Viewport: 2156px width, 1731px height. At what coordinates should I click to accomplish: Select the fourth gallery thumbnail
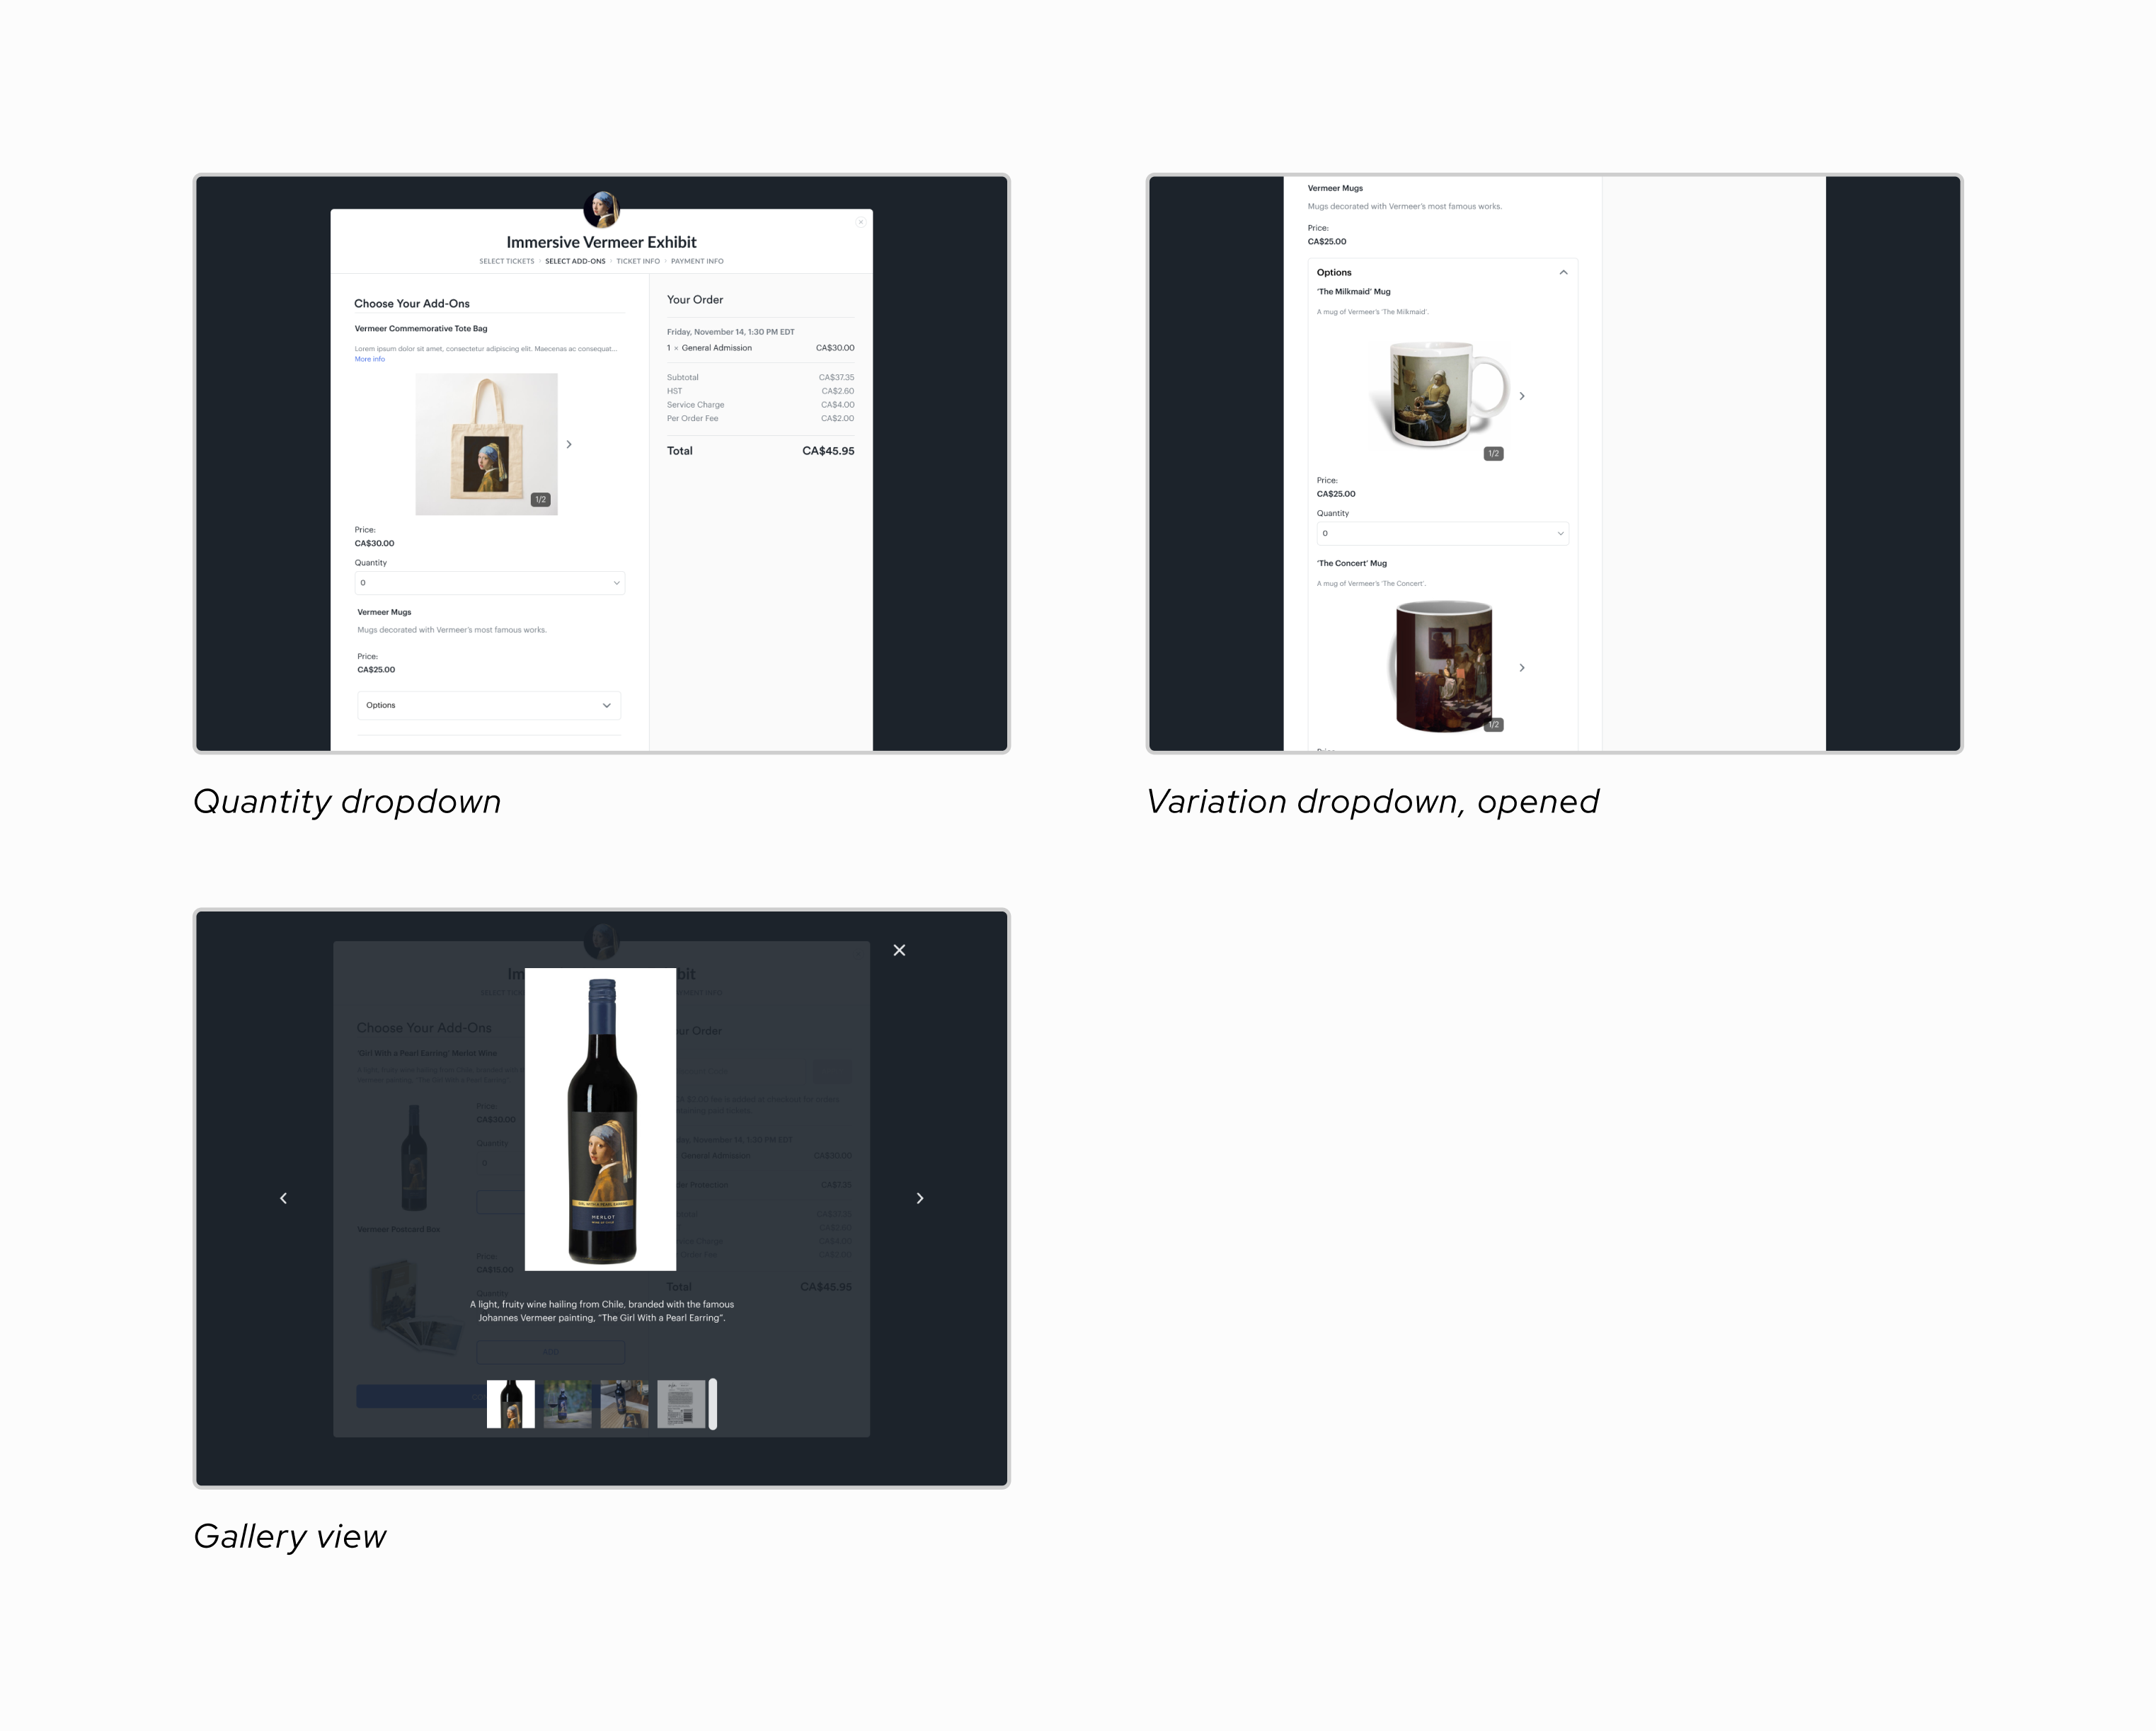tap(681, 1404)
